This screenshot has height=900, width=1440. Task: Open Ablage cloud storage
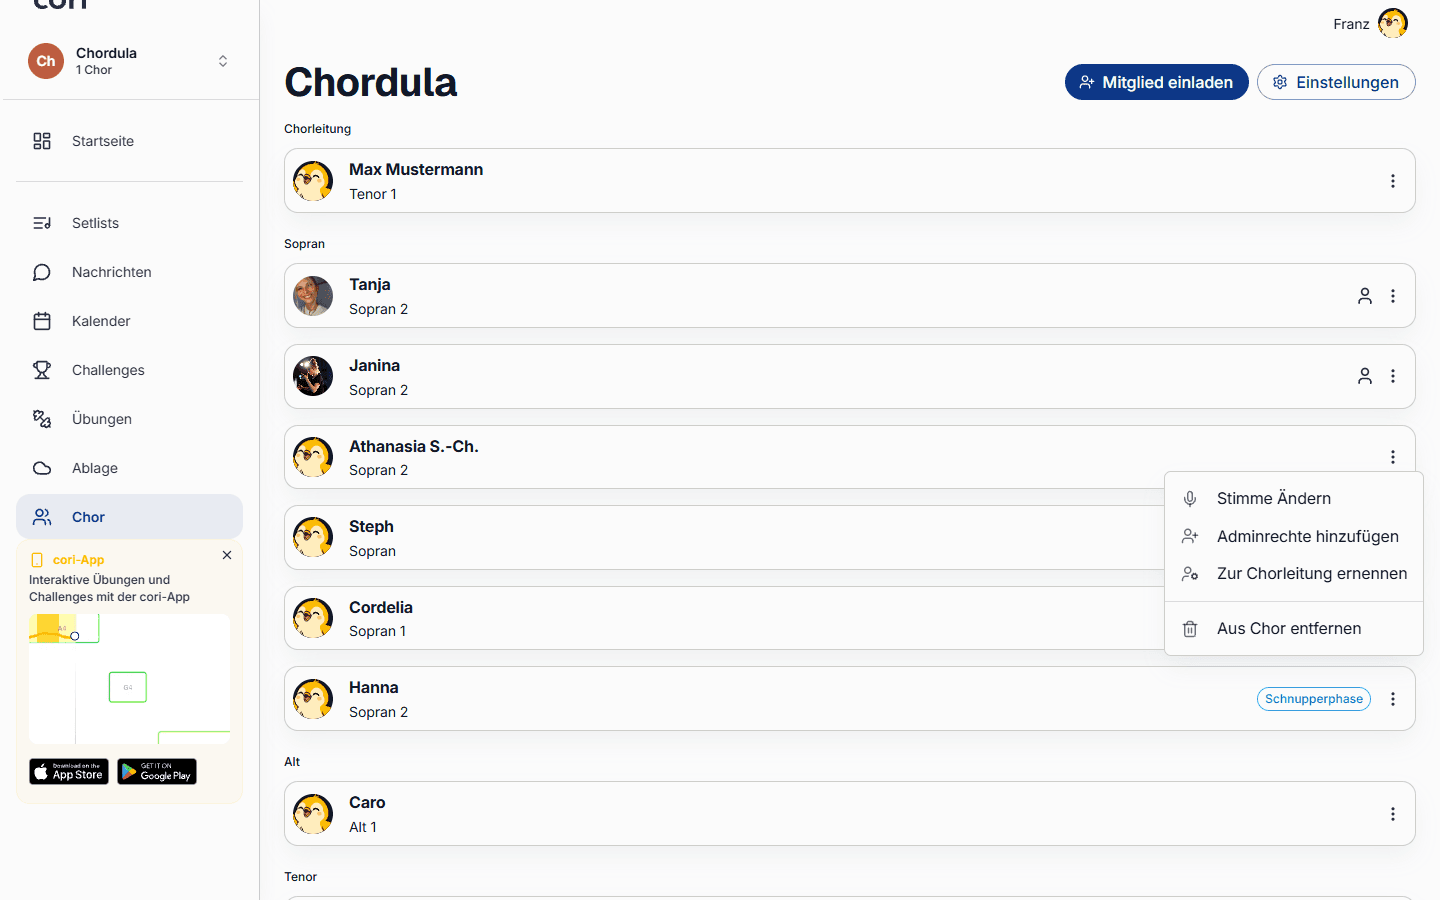click(x=129, y=468)
